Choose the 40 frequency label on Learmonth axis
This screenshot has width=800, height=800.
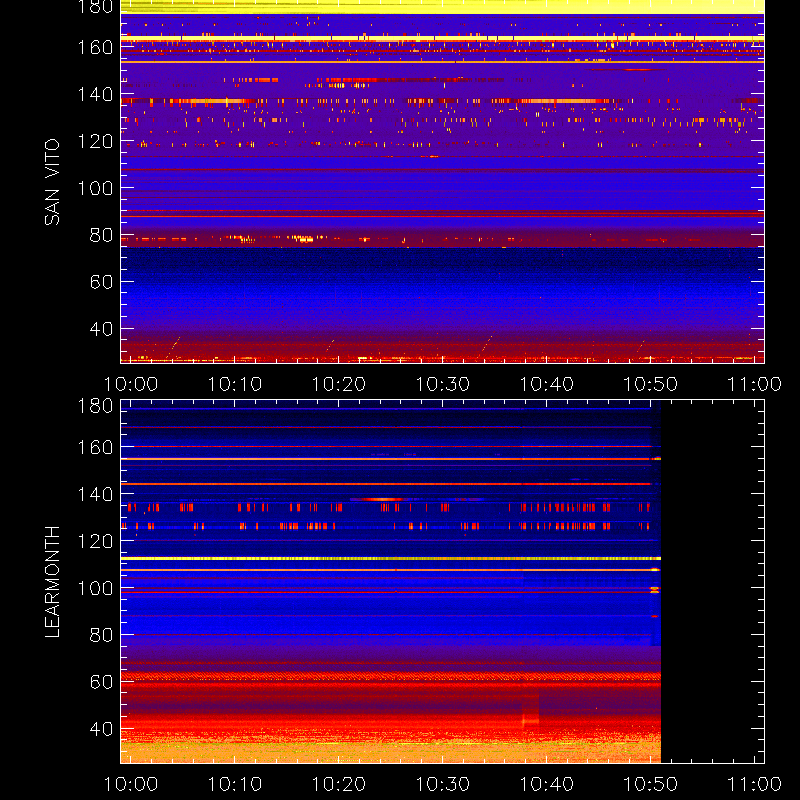102,729
